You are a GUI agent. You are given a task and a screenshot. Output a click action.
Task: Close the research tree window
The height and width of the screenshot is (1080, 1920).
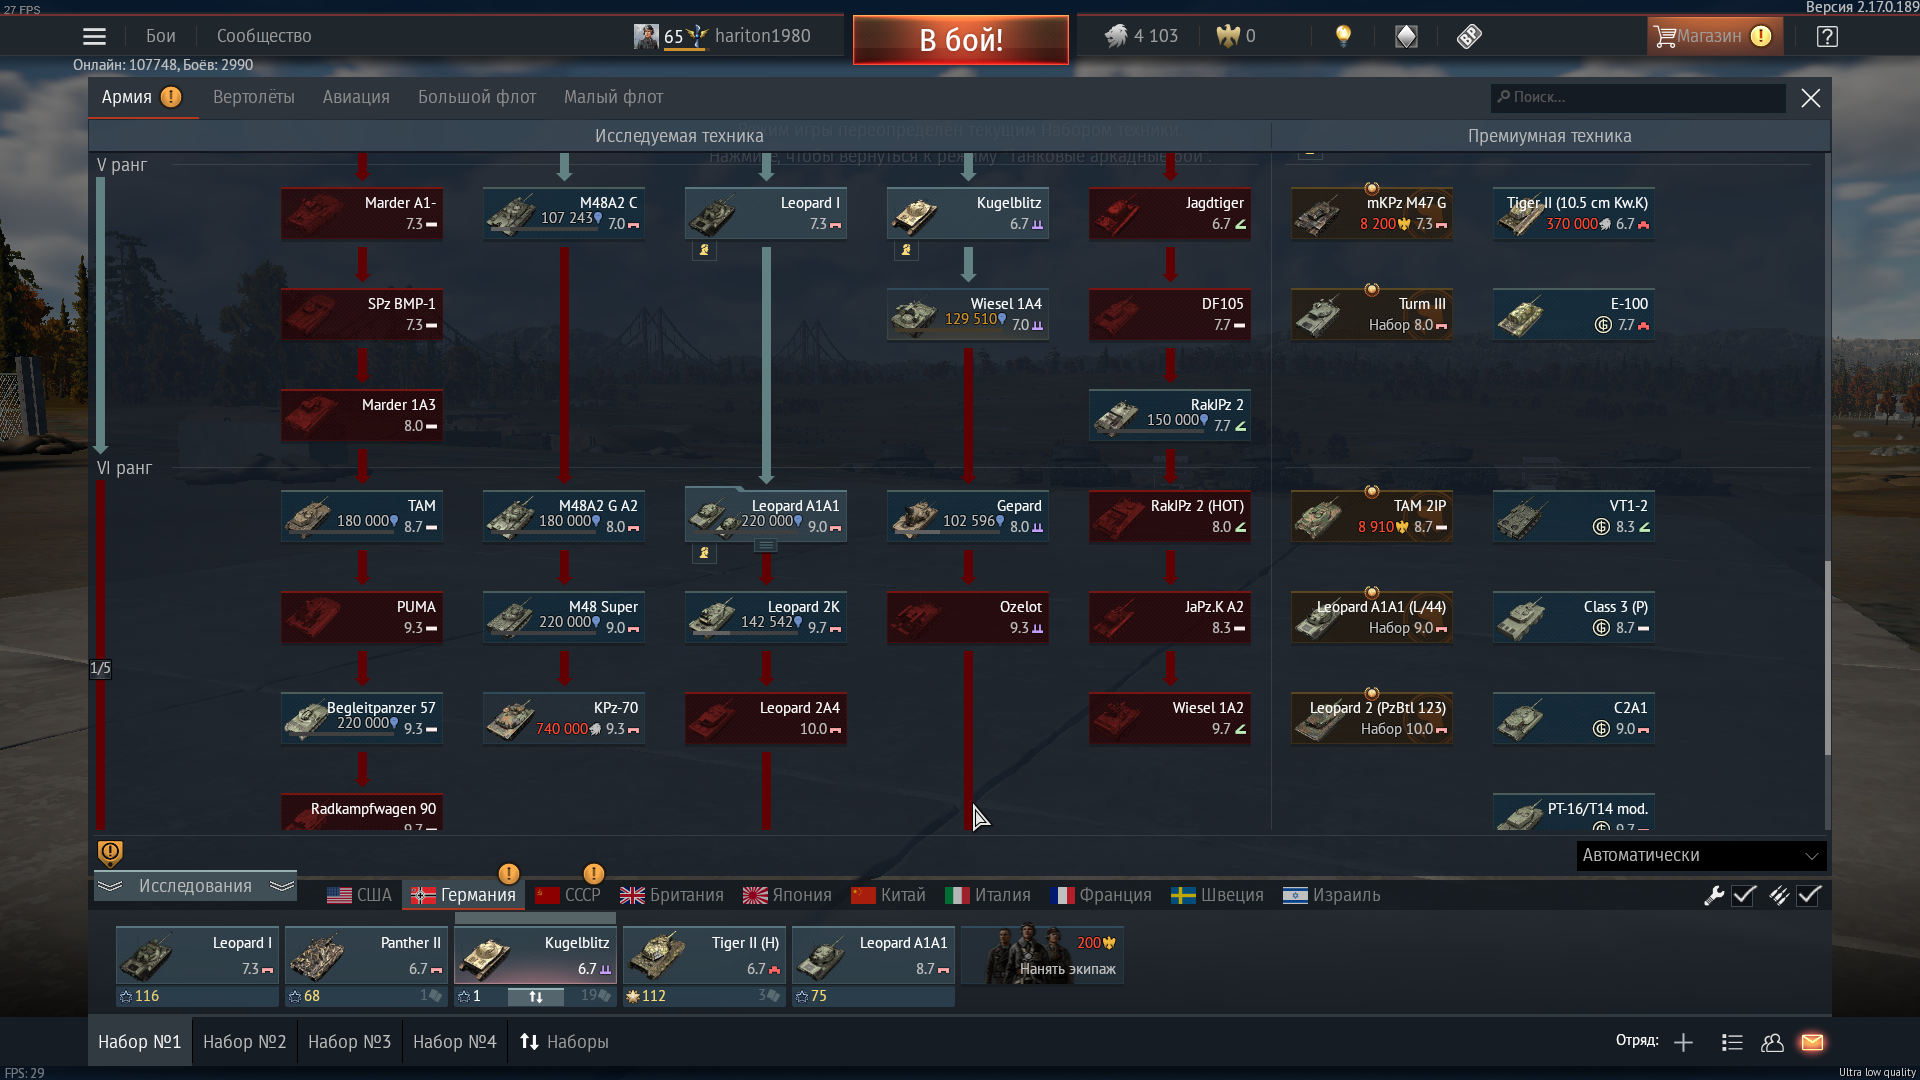pyautogui.click(x=1811, y=98)
